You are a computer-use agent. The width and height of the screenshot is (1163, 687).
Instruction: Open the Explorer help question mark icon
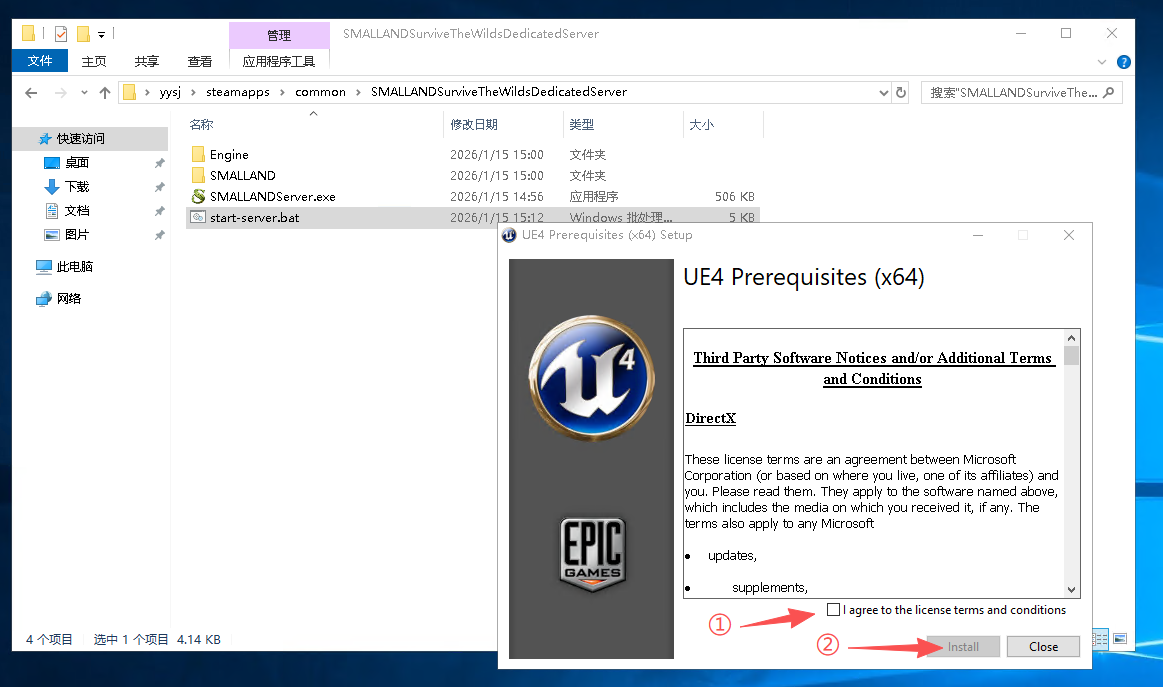pyautogui.click(x=1124, y=62)
